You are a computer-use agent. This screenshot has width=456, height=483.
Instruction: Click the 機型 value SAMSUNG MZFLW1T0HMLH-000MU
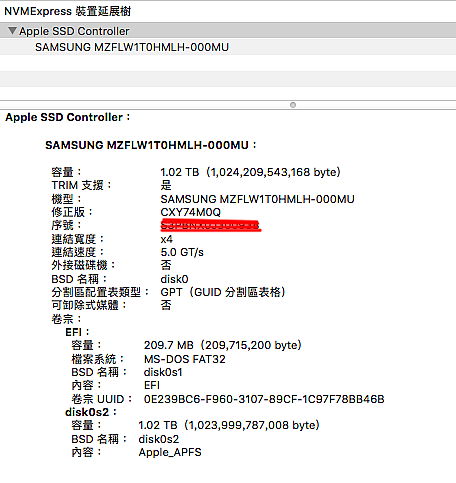(257, 199)
